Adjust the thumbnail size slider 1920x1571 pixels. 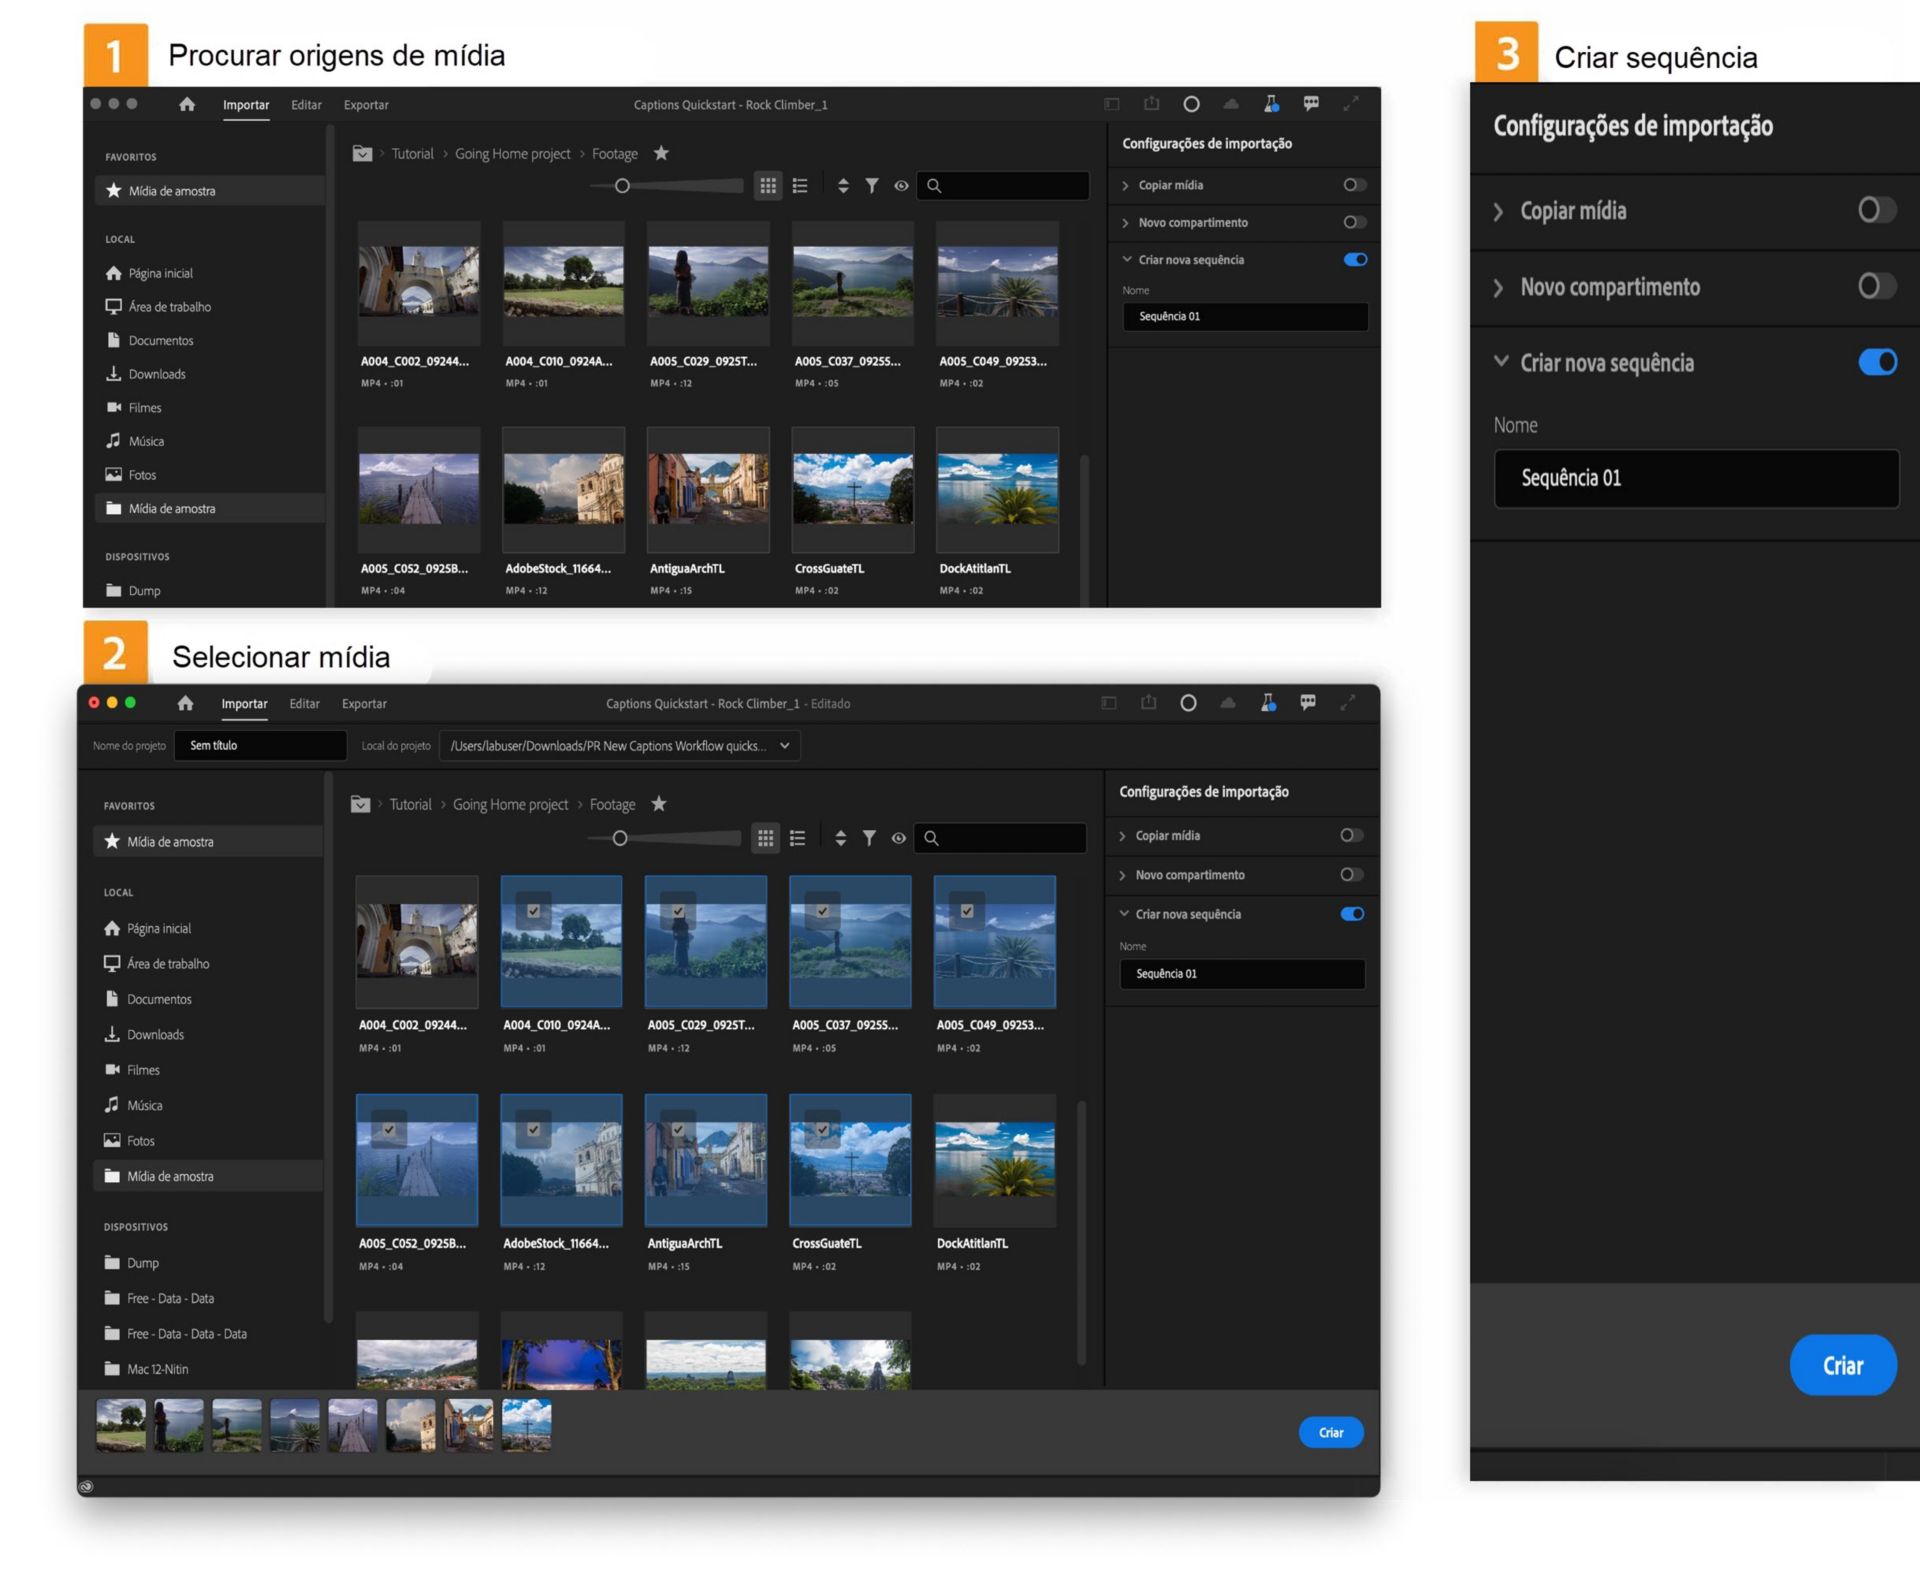click(x=620, y=185)
